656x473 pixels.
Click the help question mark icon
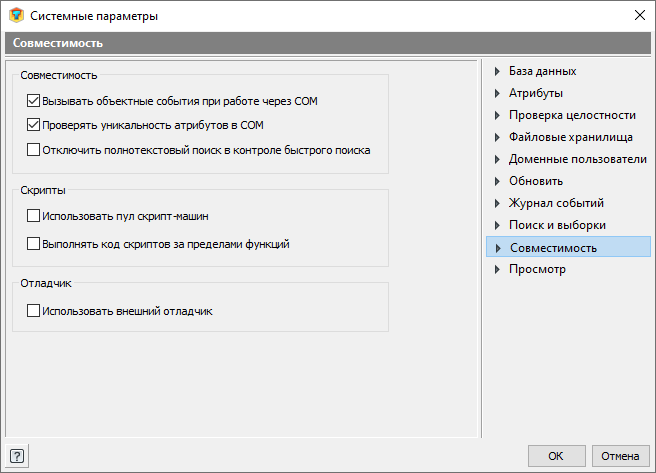(17, 456)
